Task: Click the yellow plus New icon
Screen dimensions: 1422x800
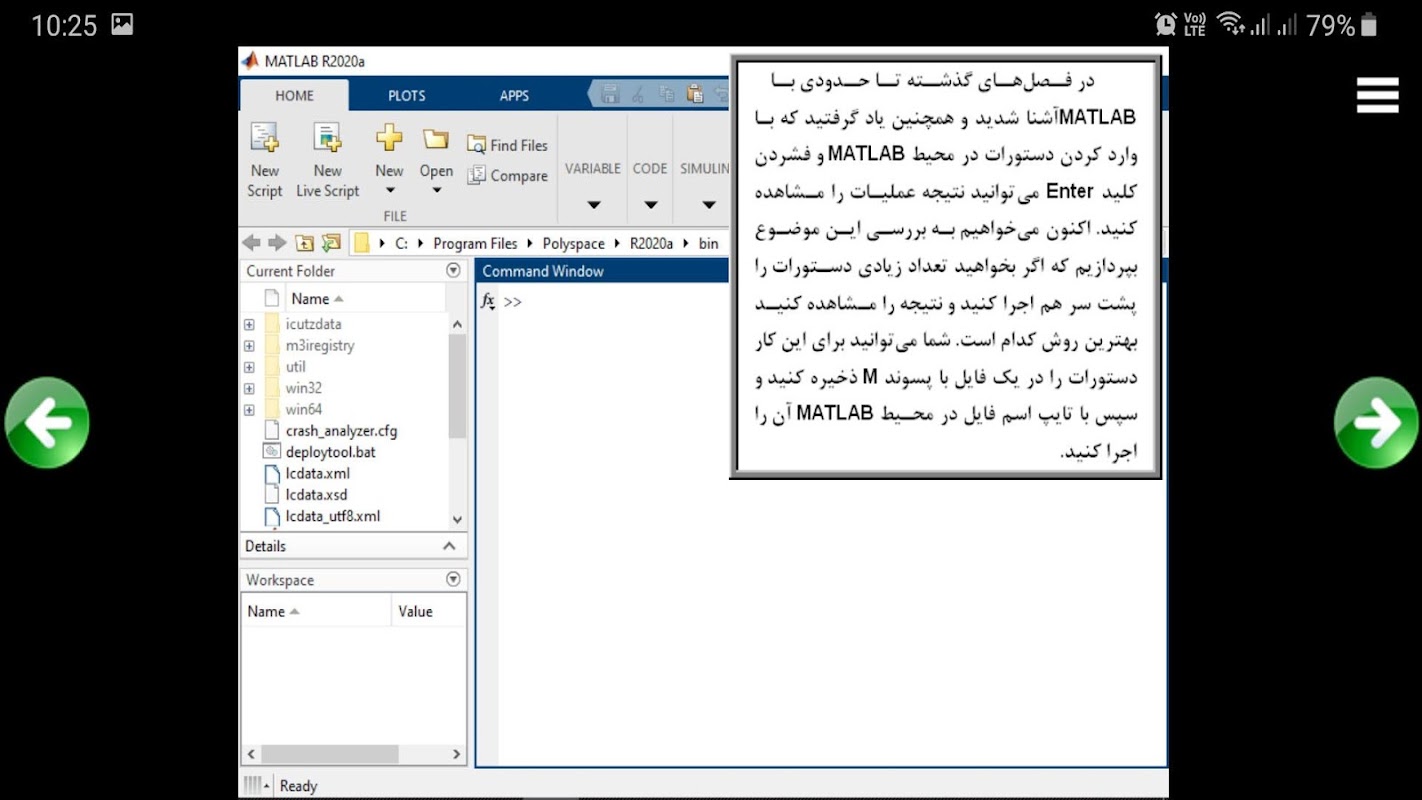Action: [x=389, y=138]
